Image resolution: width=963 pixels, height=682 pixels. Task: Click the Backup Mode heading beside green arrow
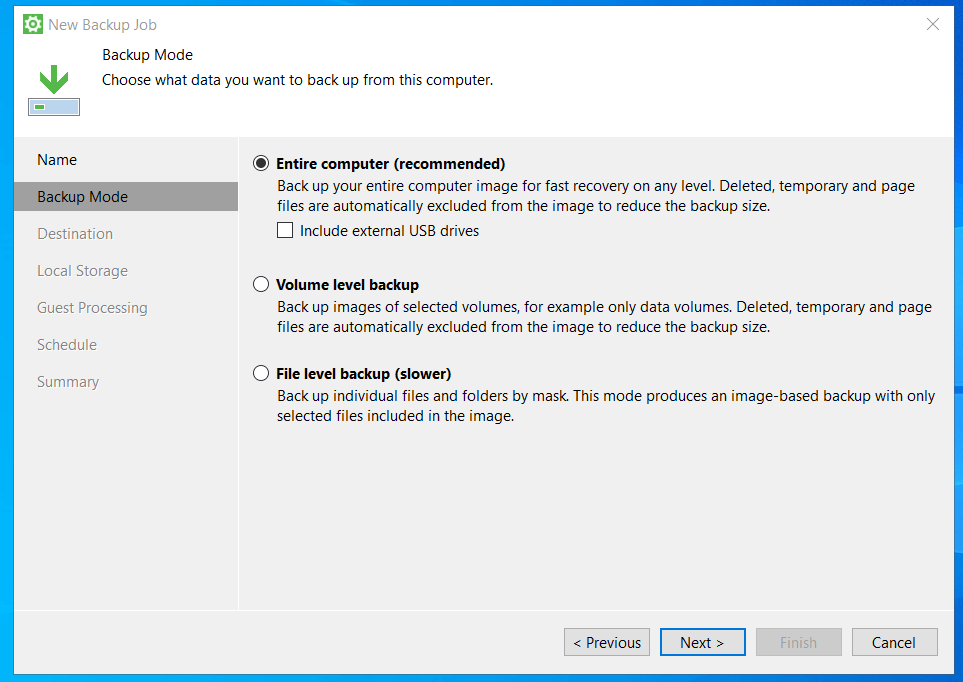147,55
